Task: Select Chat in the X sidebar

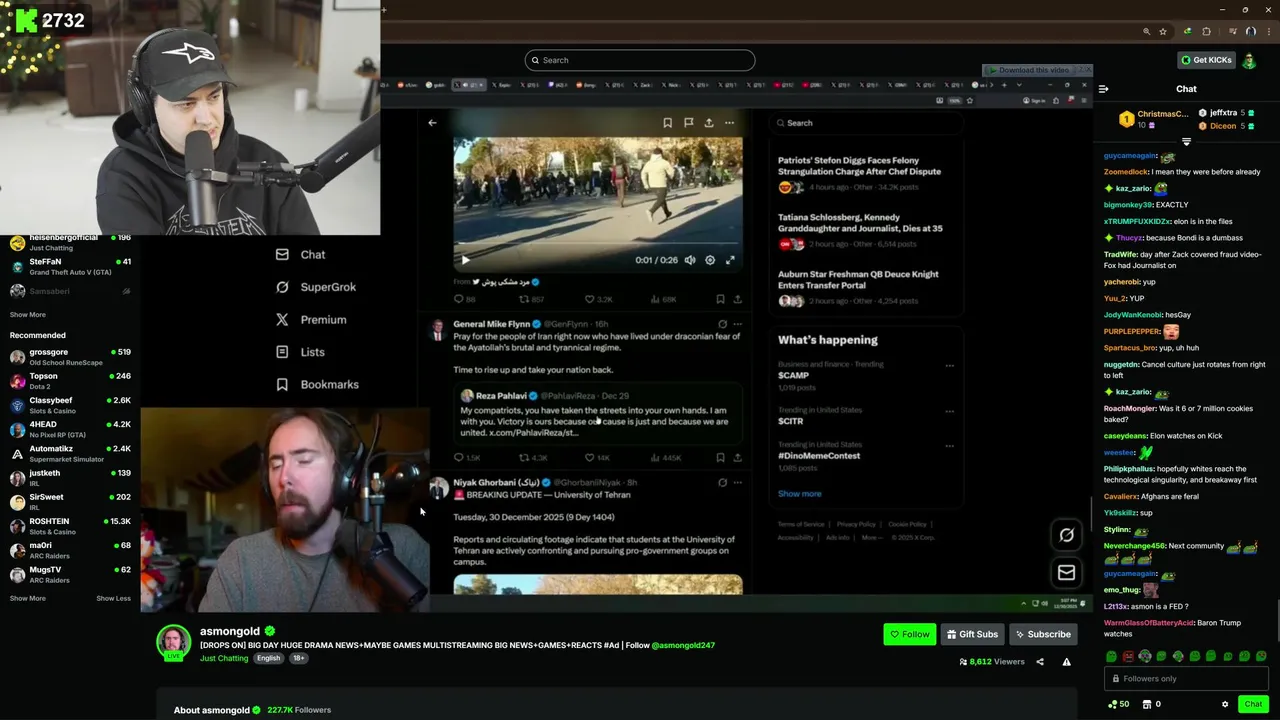Action: (301, 255)
